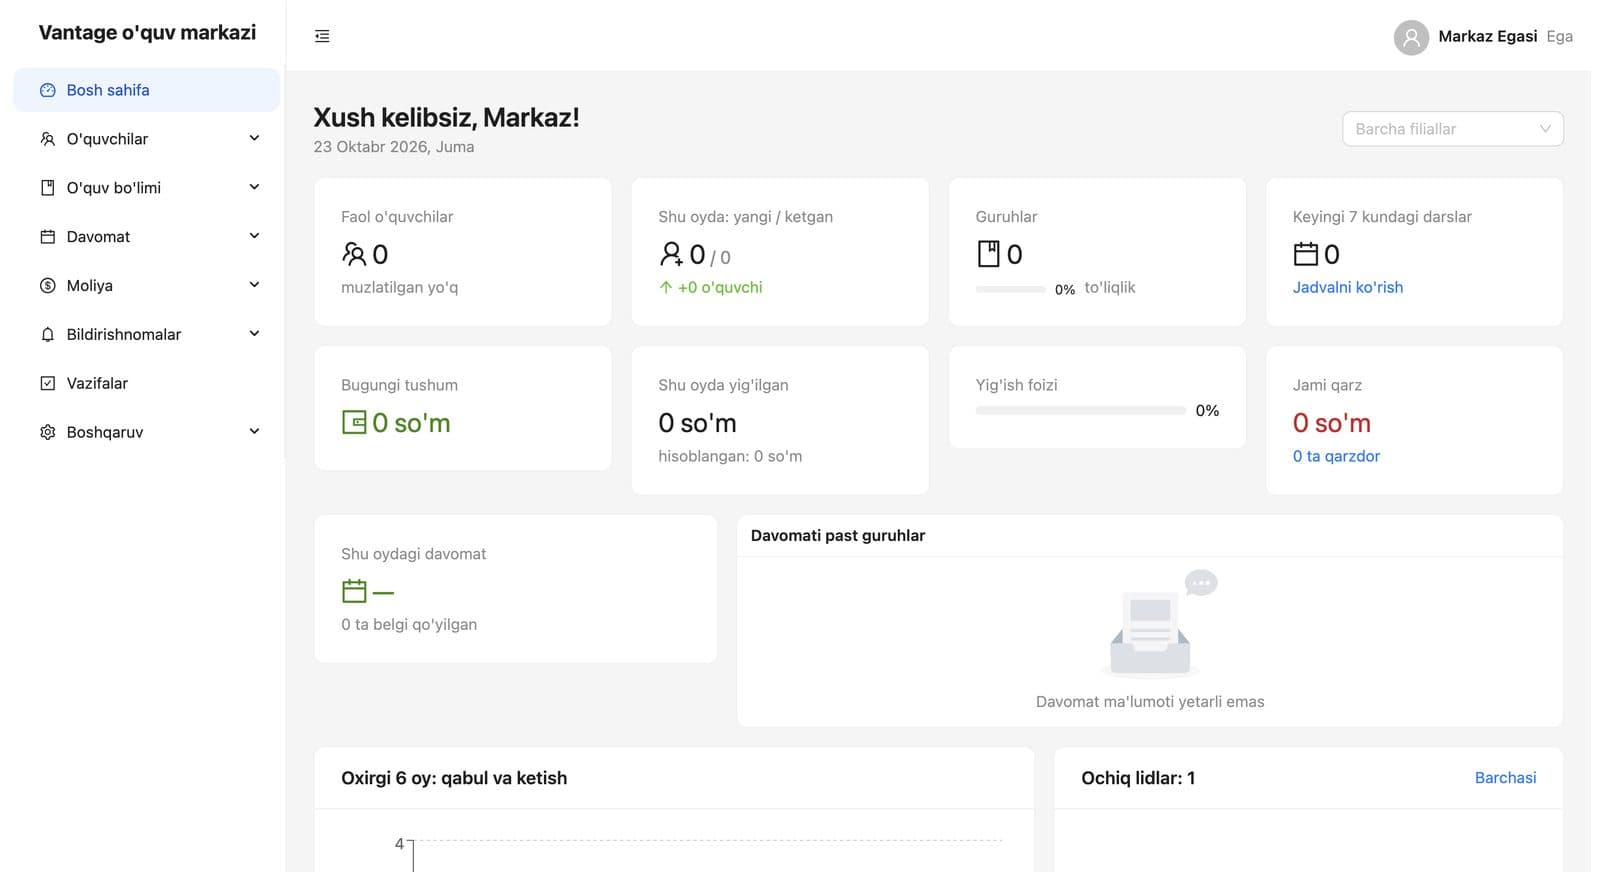Click the green +0 o'quvchi text
1600x872 pixels.
point(719,287)
